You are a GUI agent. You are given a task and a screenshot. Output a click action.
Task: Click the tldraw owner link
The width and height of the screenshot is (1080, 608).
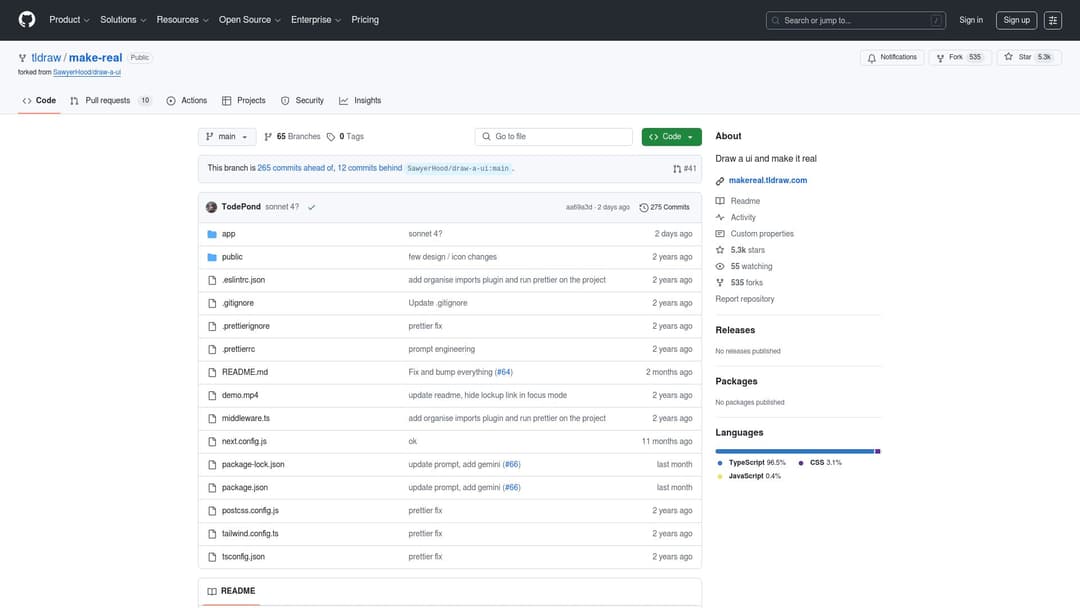coord(46,58)
